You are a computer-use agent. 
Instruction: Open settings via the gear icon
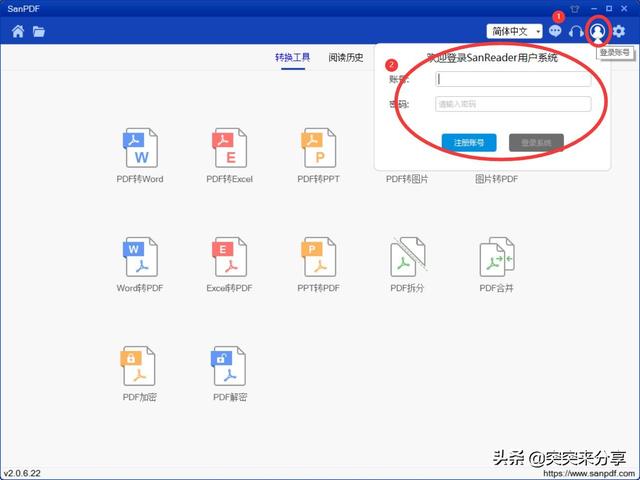tap(619, 31)
